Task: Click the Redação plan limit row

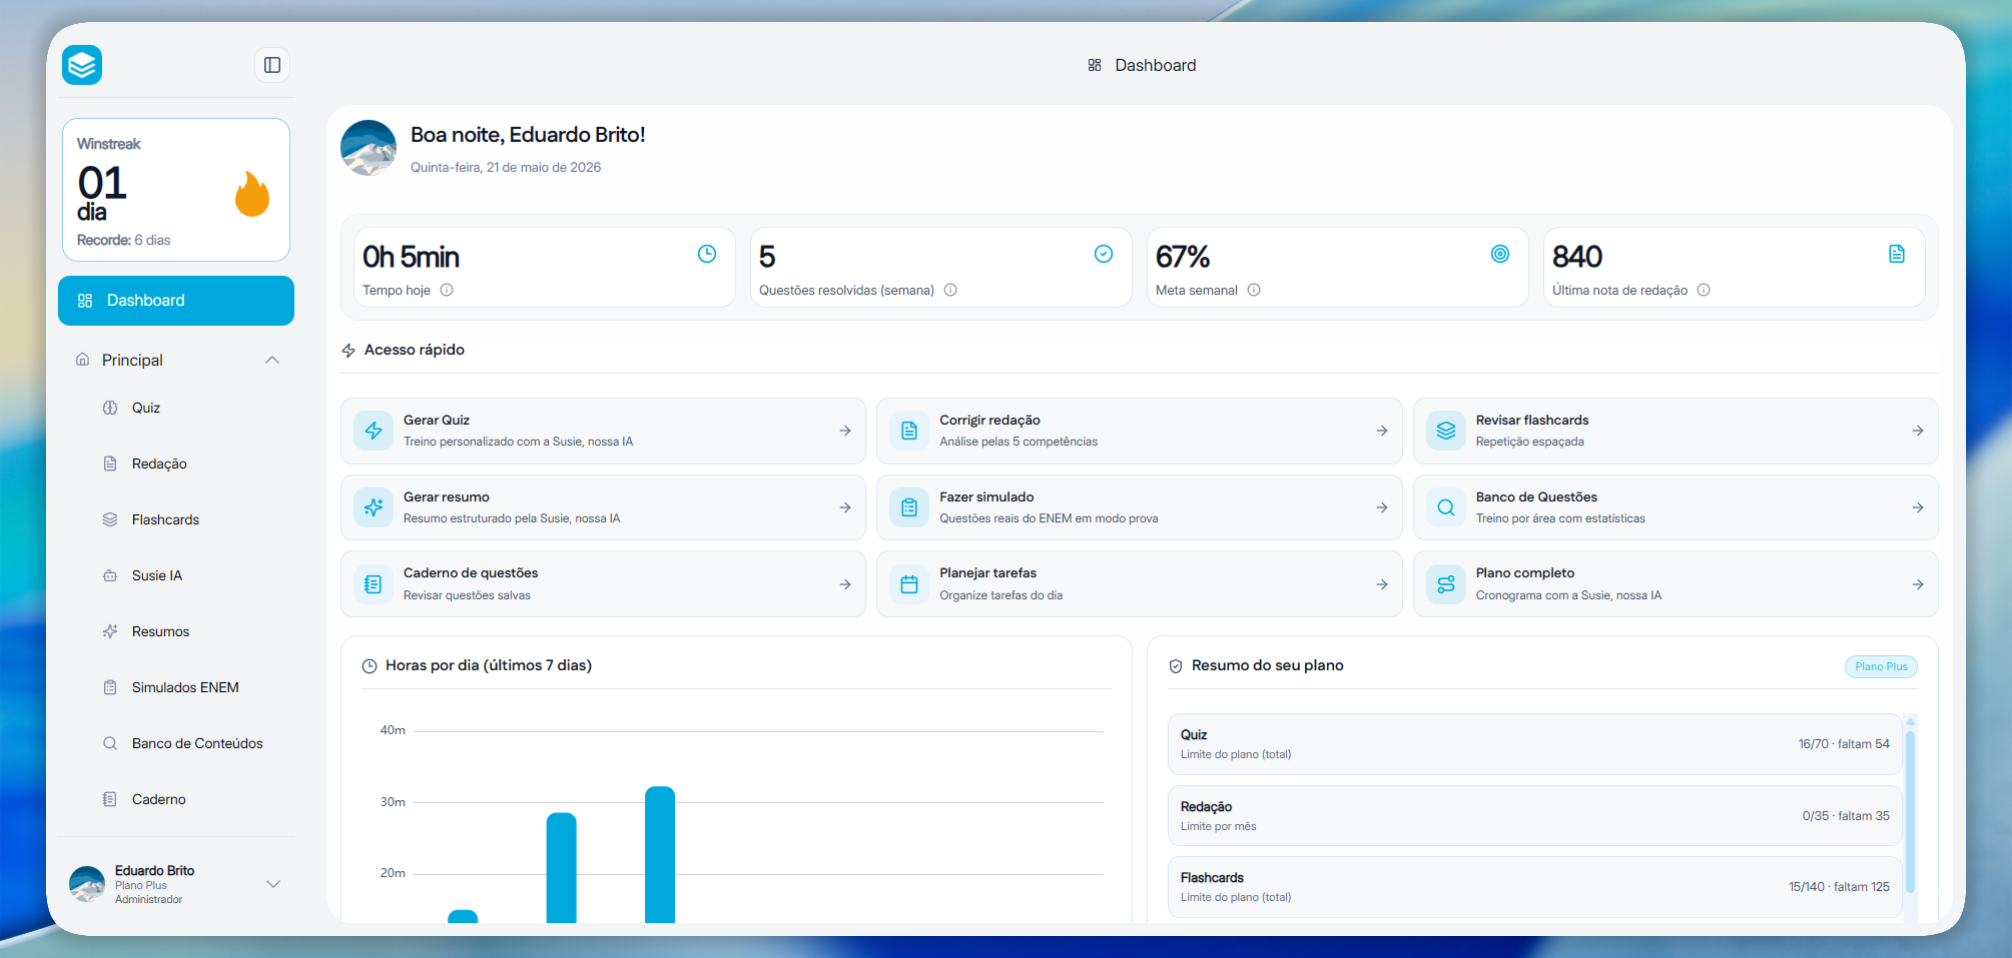Action: 1535,816
